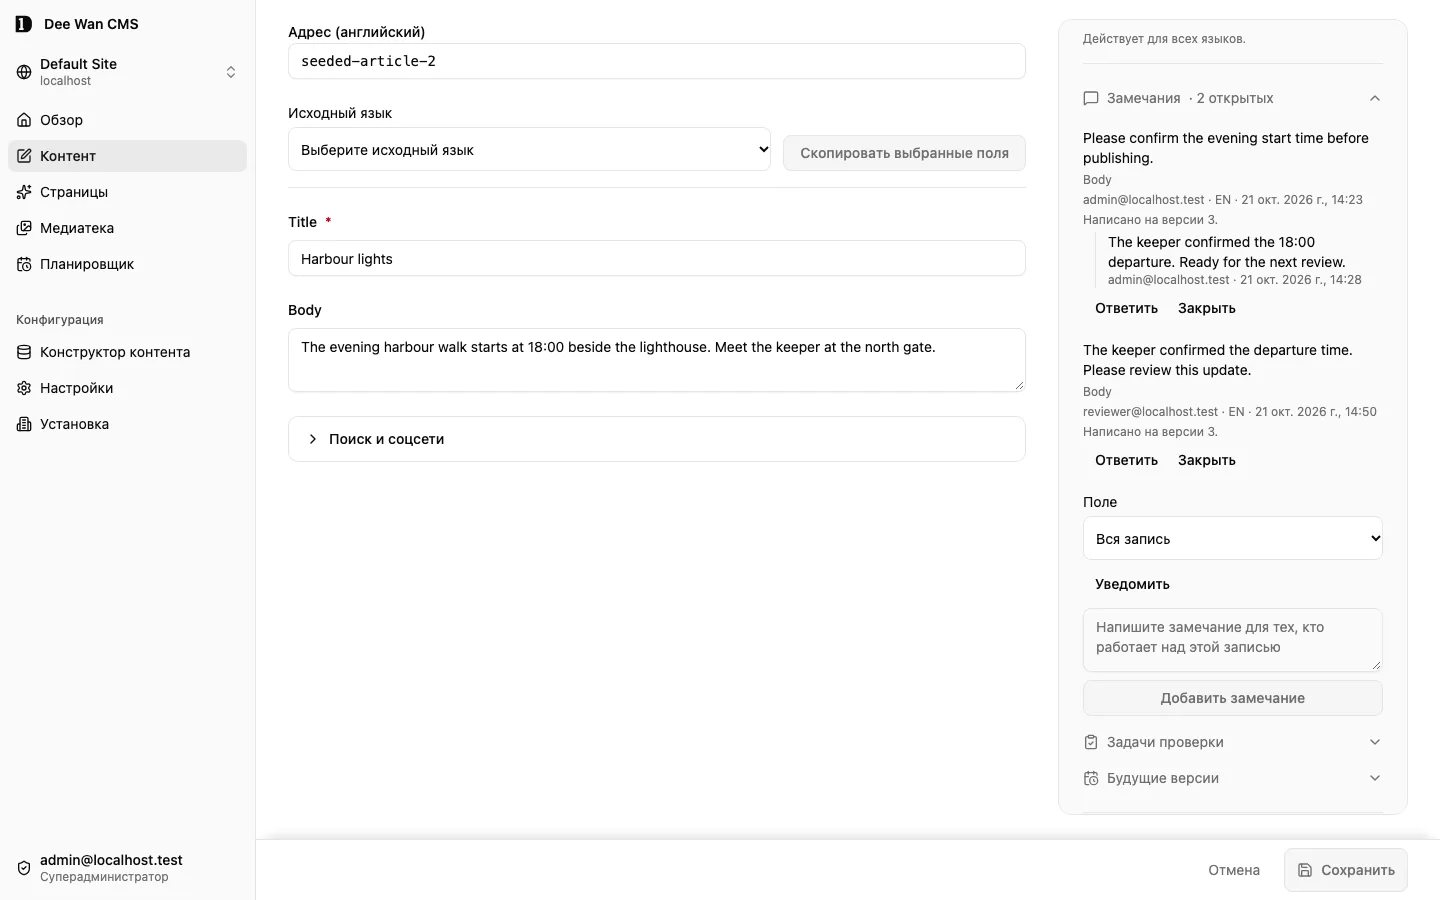Open the Обзор section via its home icon
Viewport: 1440px width, 900px height.
pyautogui.click(x=24, y=120)
